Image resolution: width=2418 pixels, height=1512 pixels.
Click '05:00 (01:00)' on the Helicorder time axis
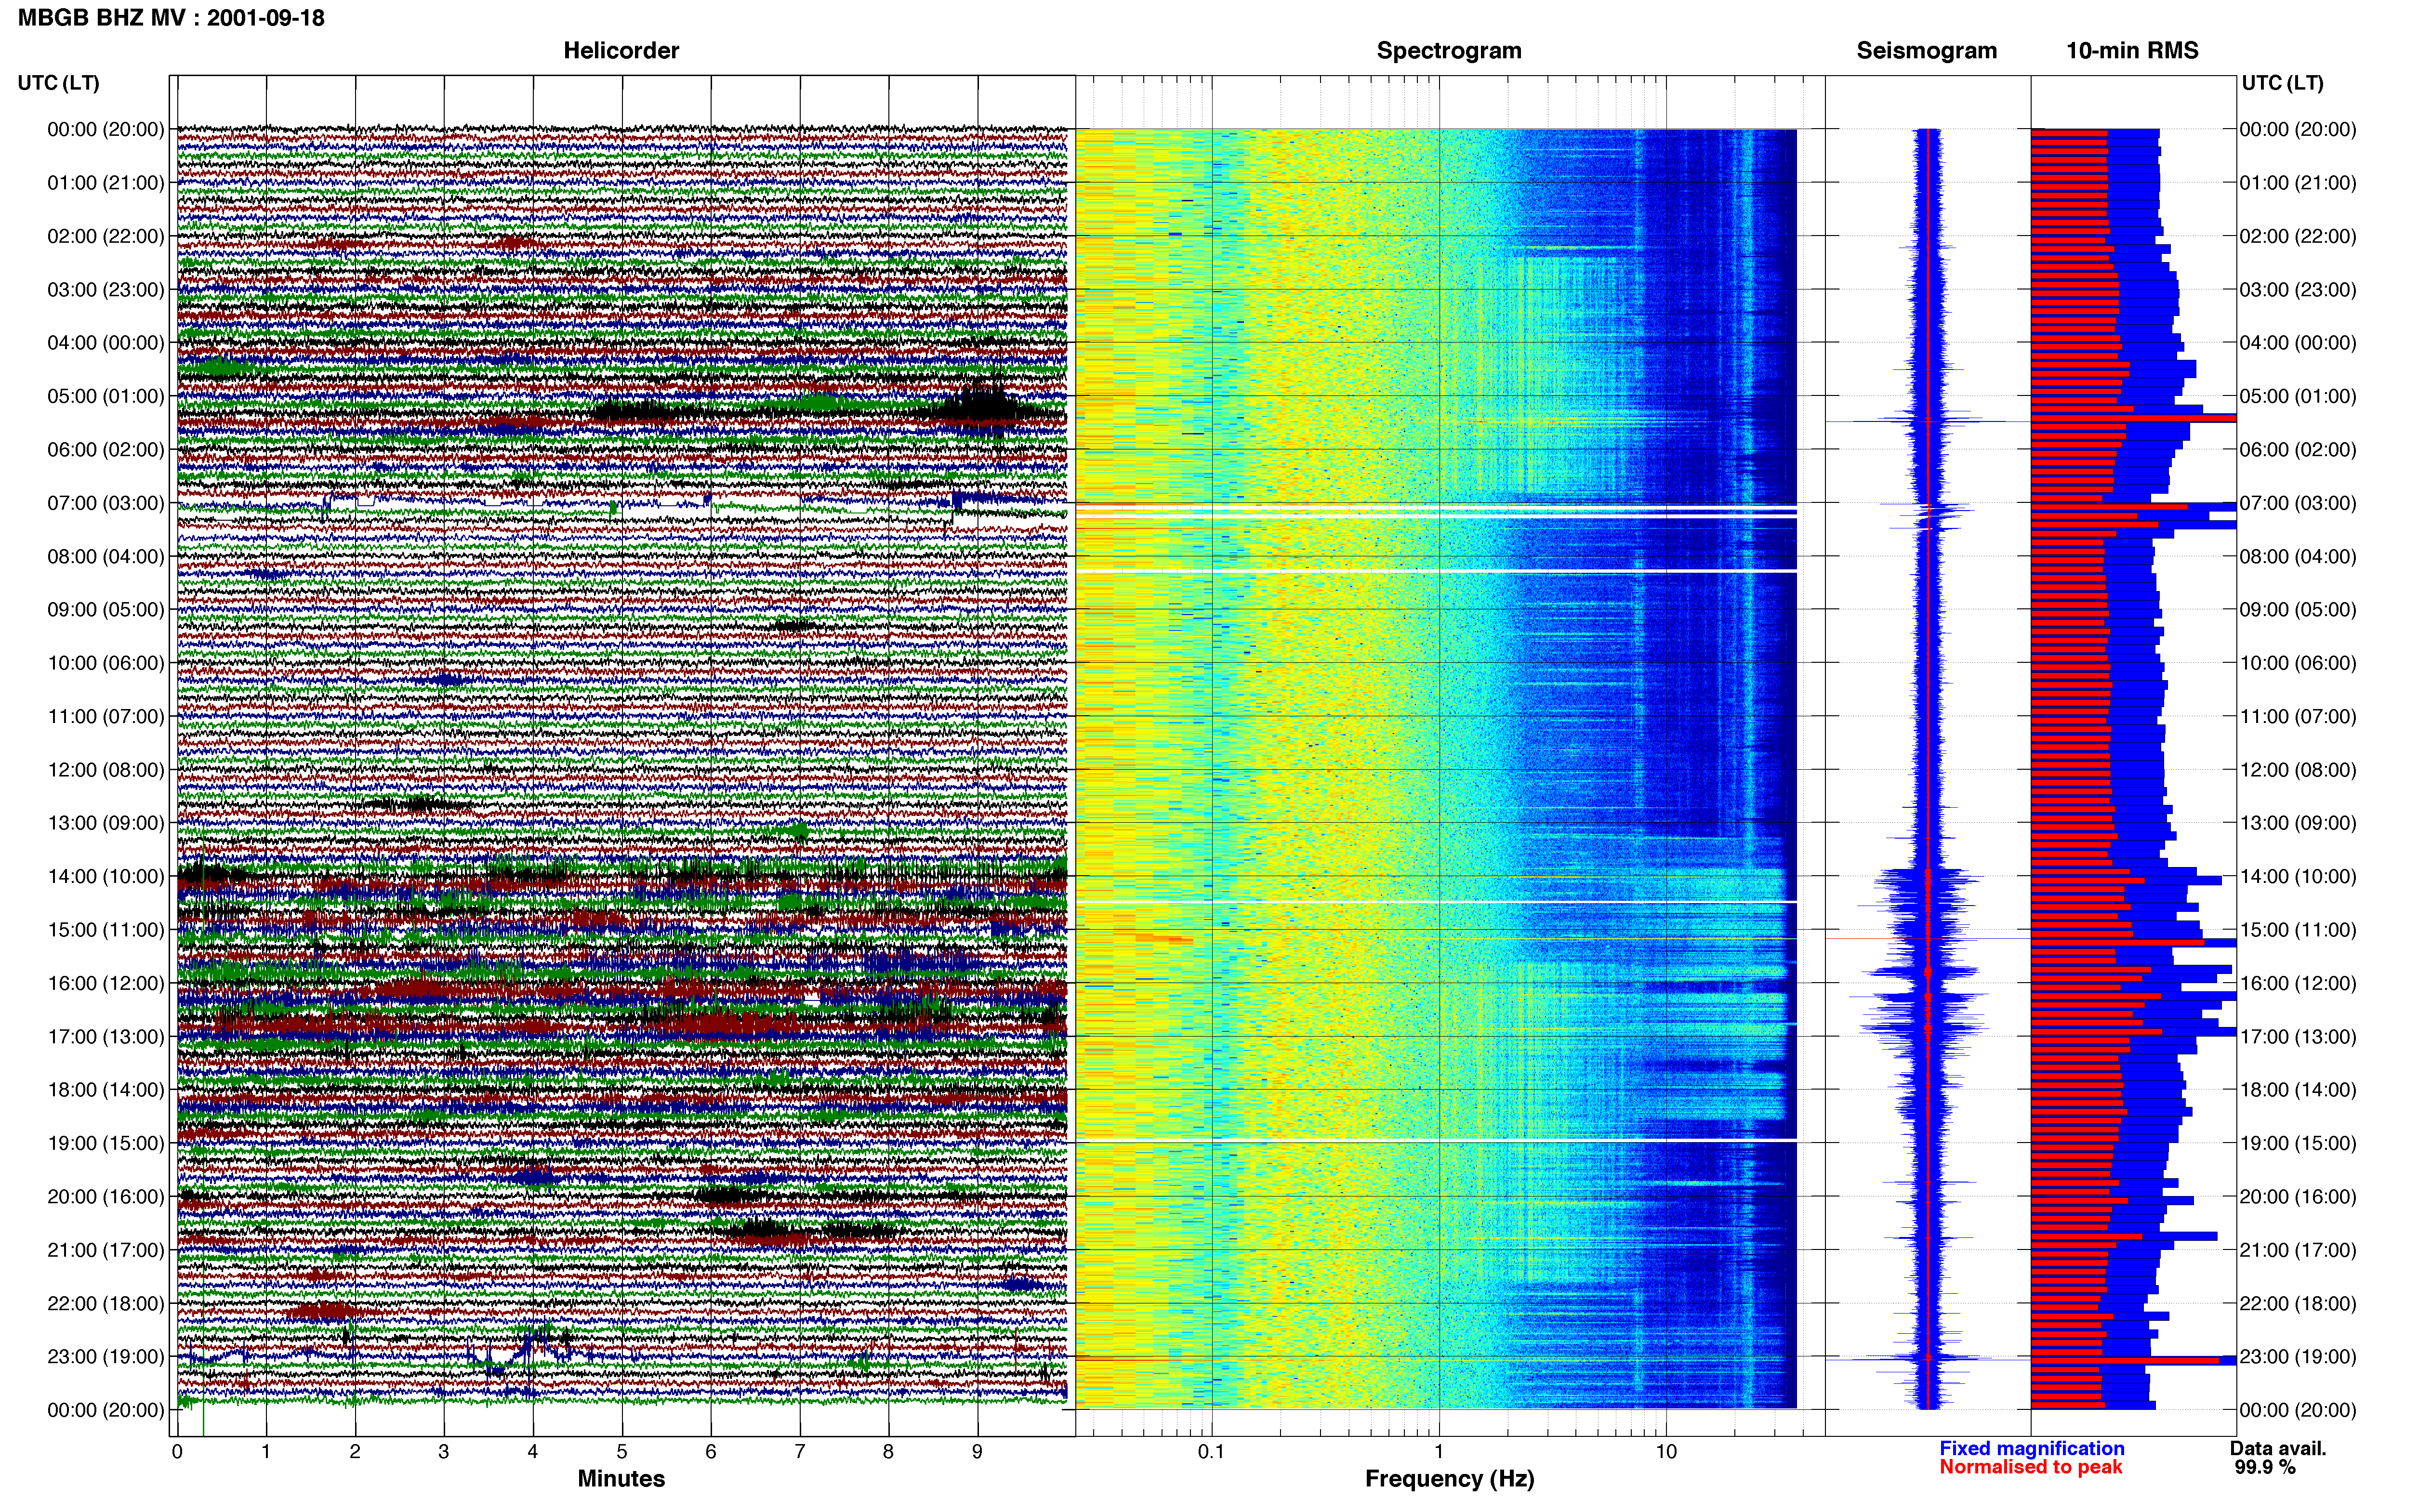click(x=106, y=396)
